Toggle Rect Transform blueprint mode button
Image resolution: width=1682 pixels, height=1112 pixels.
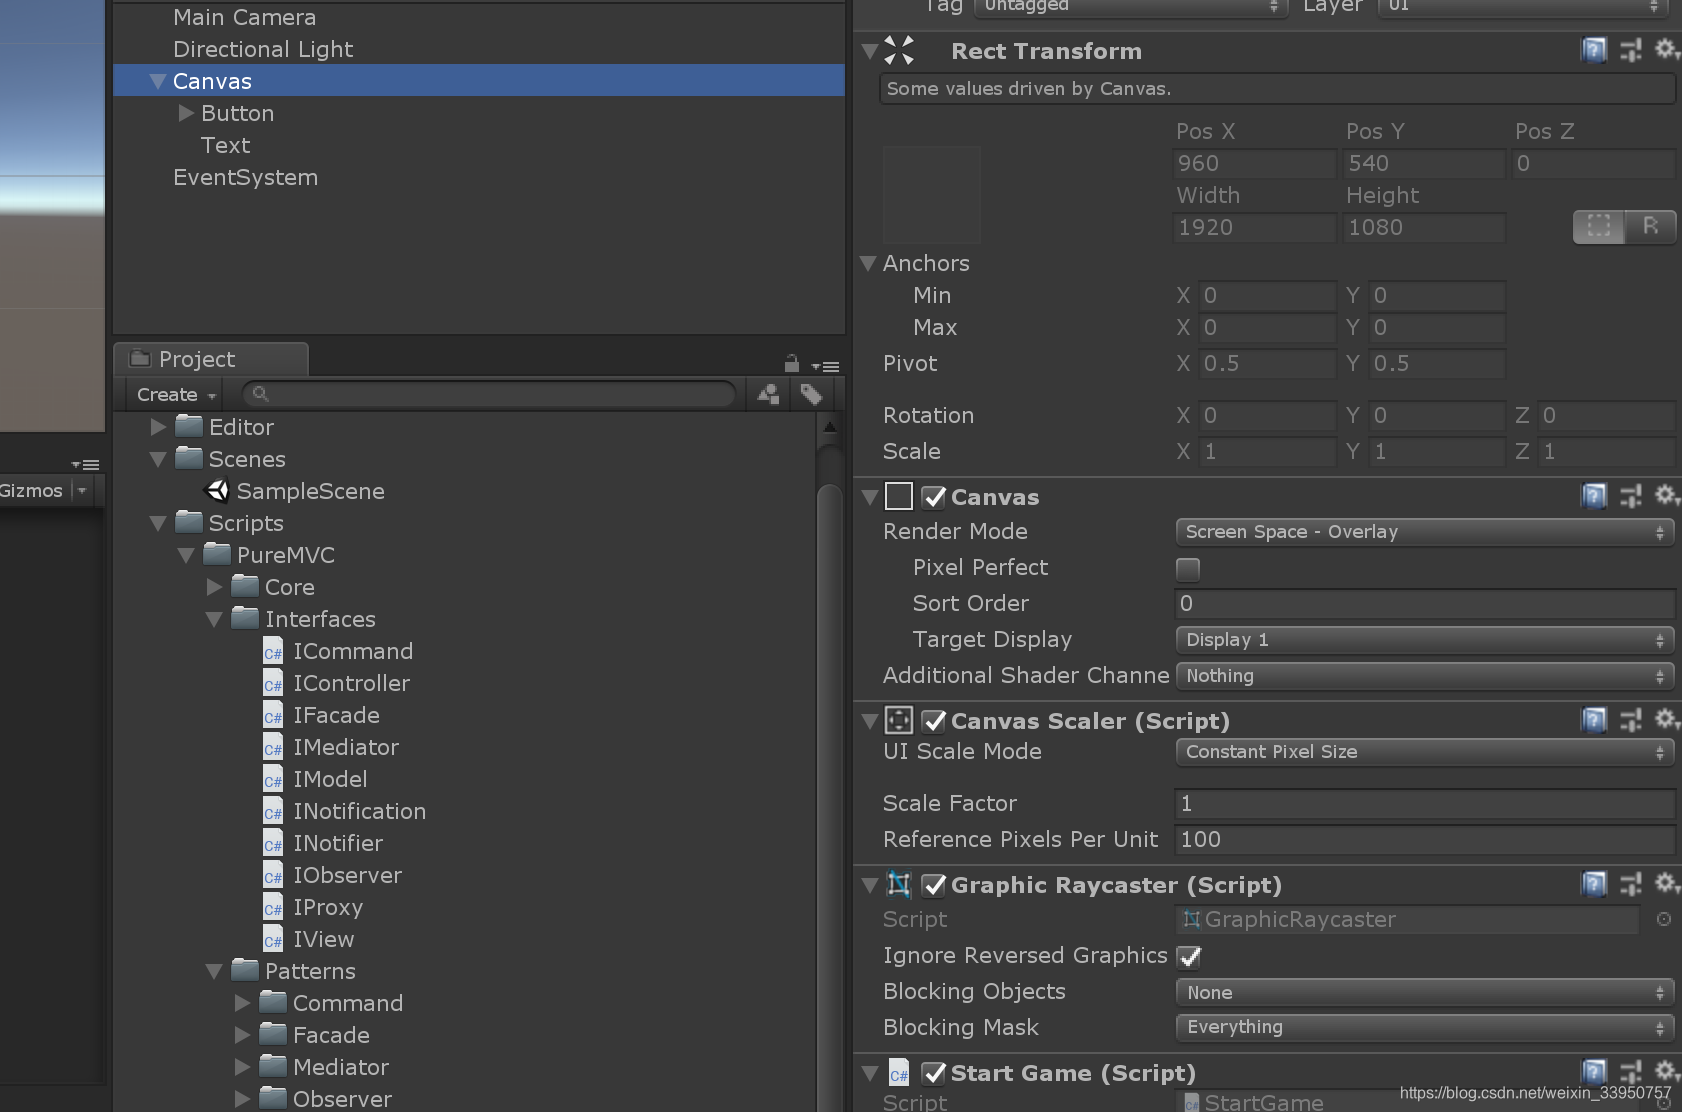[x=1599, y=227]
